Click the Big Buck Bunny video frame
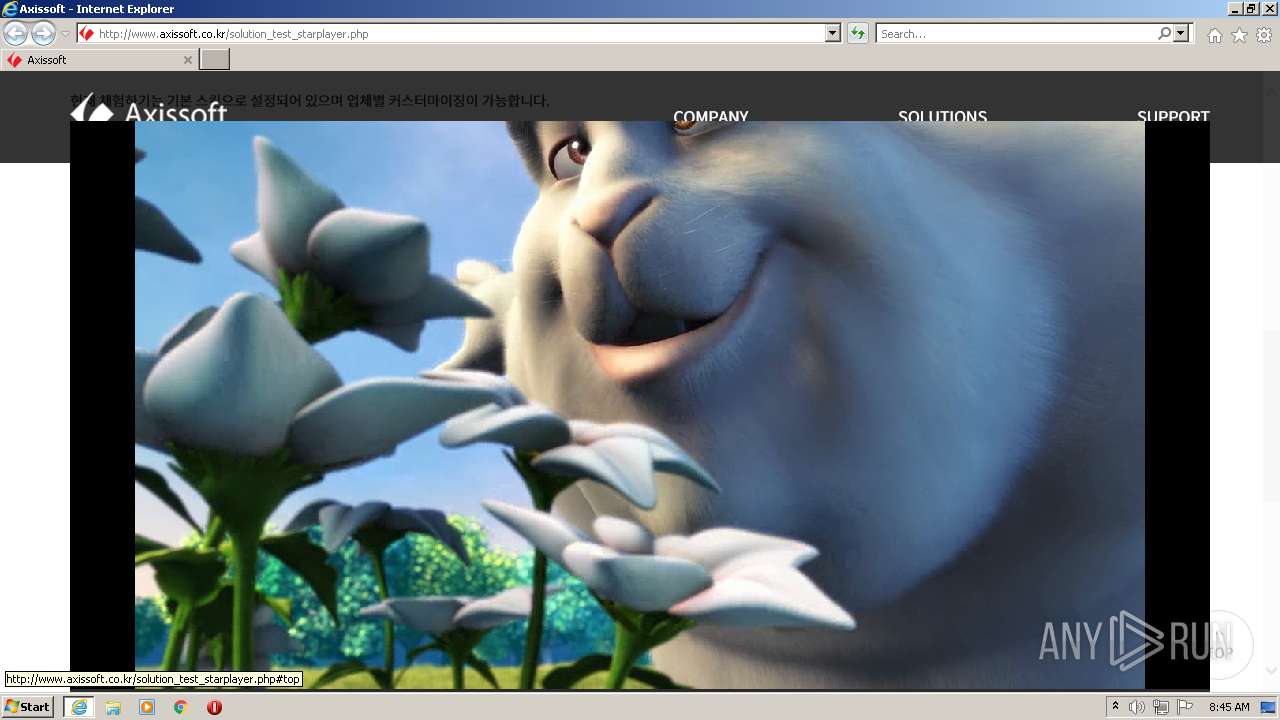Screen dimensions: 1280x720 click(x=640, y=405)
